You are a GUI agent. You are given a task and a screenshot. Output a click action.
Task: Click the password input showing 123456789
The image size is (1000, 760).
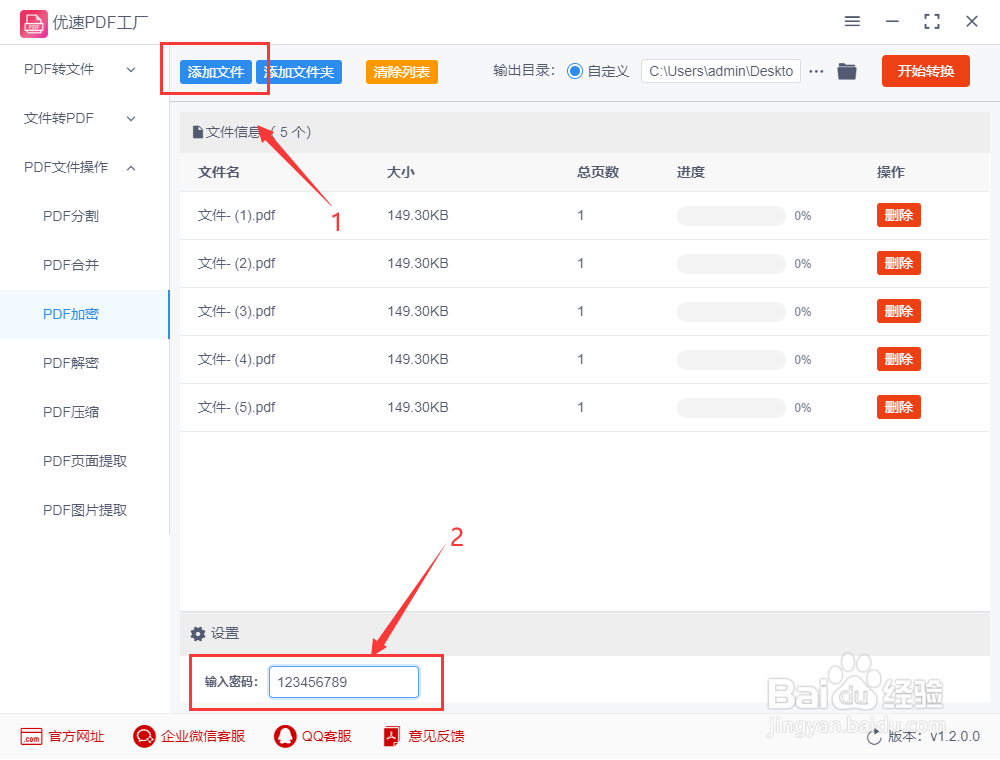[343, 682]
